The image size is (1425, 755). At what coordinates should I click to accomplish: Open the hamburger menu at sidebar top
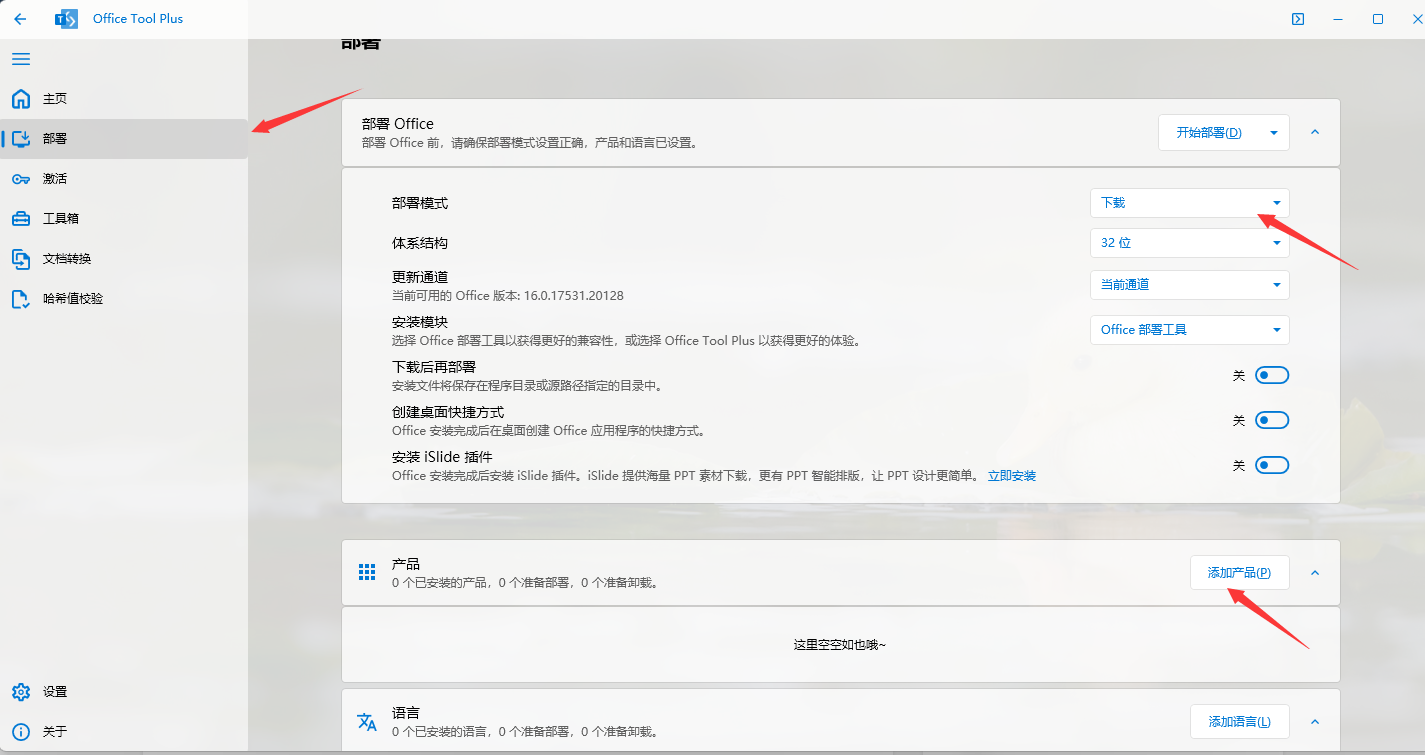pos(21,59)
